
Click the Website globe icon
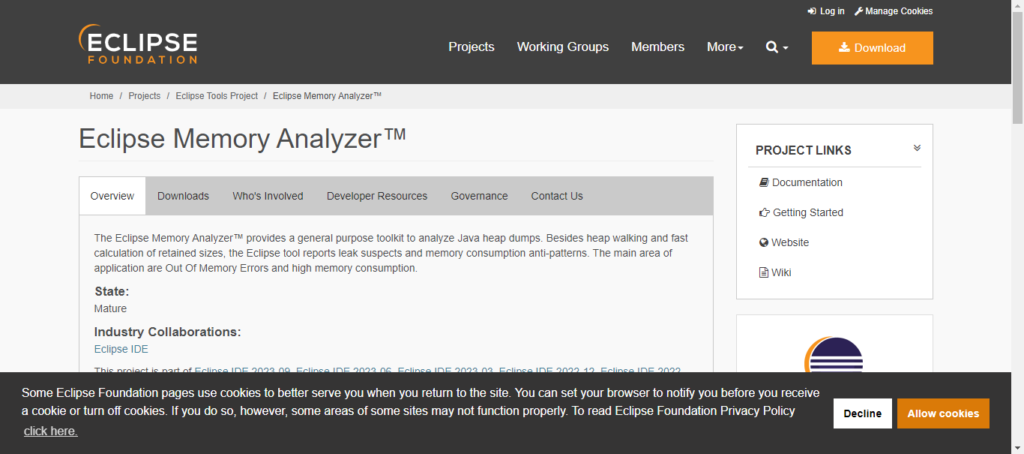765,243
